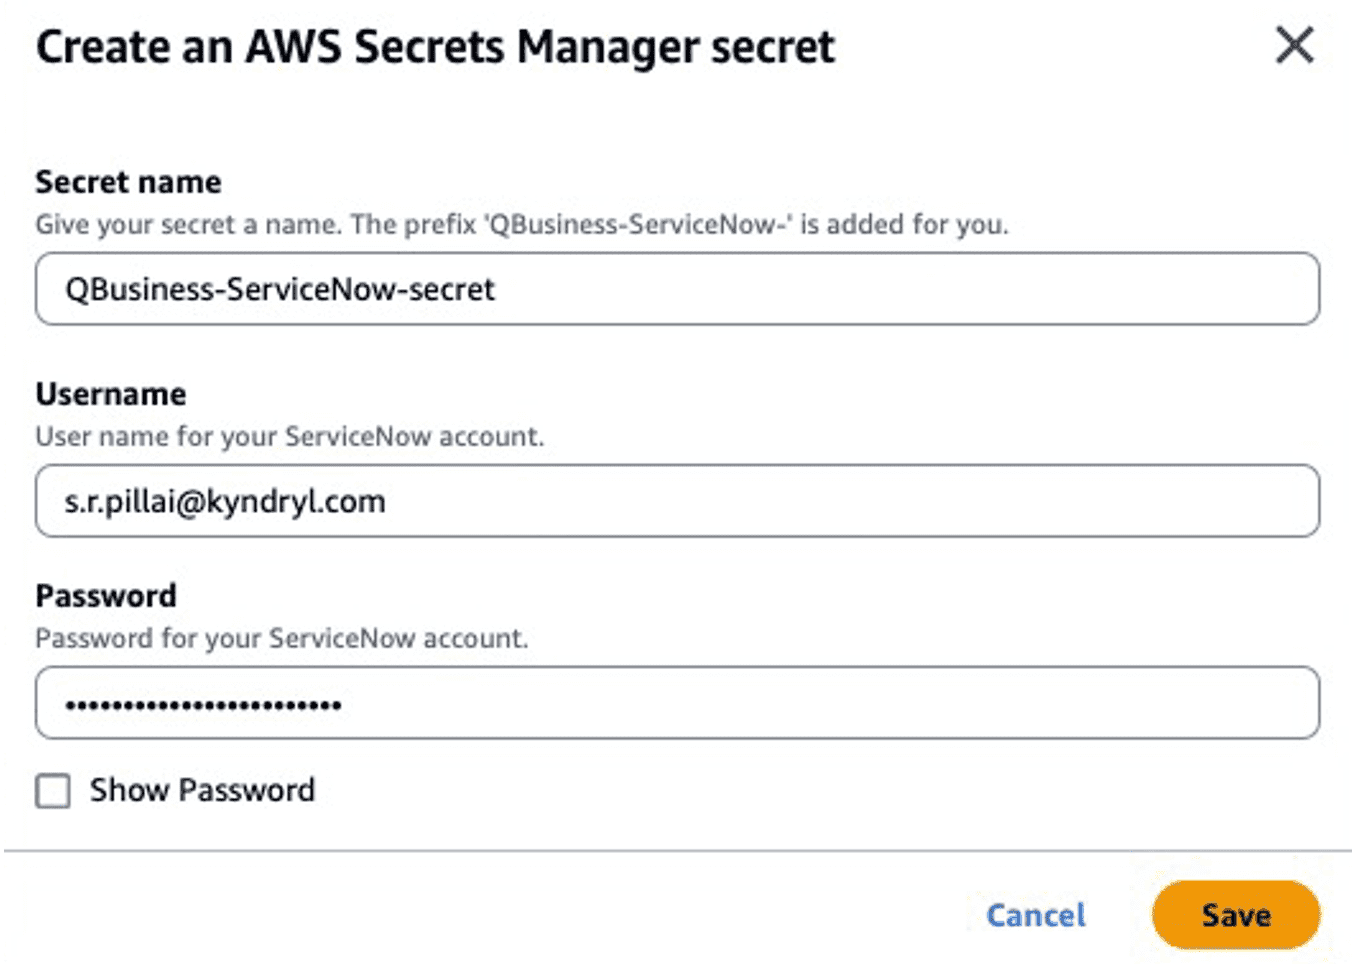The image size is (1352, 968).
Task: Tick the Show Password checkbox
Action: 53,791
